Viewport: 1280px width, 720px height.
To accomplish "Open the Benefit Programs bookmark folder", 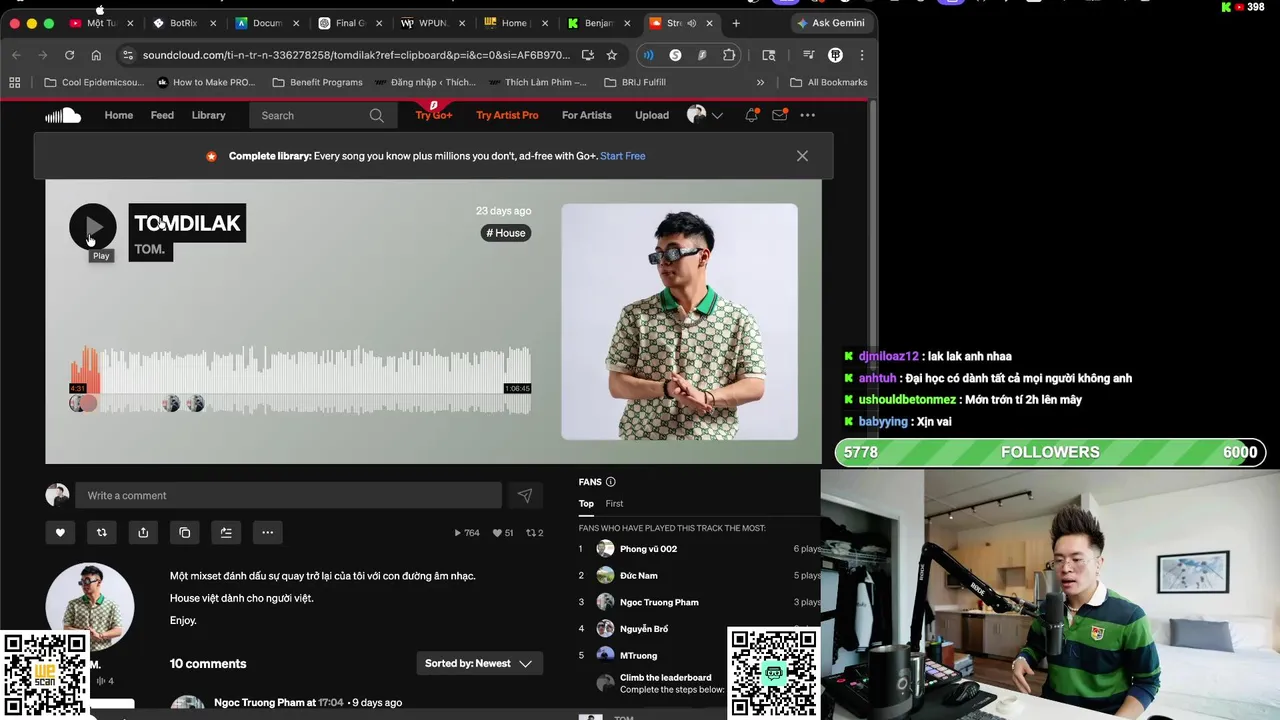I will (x=317, y=82).
